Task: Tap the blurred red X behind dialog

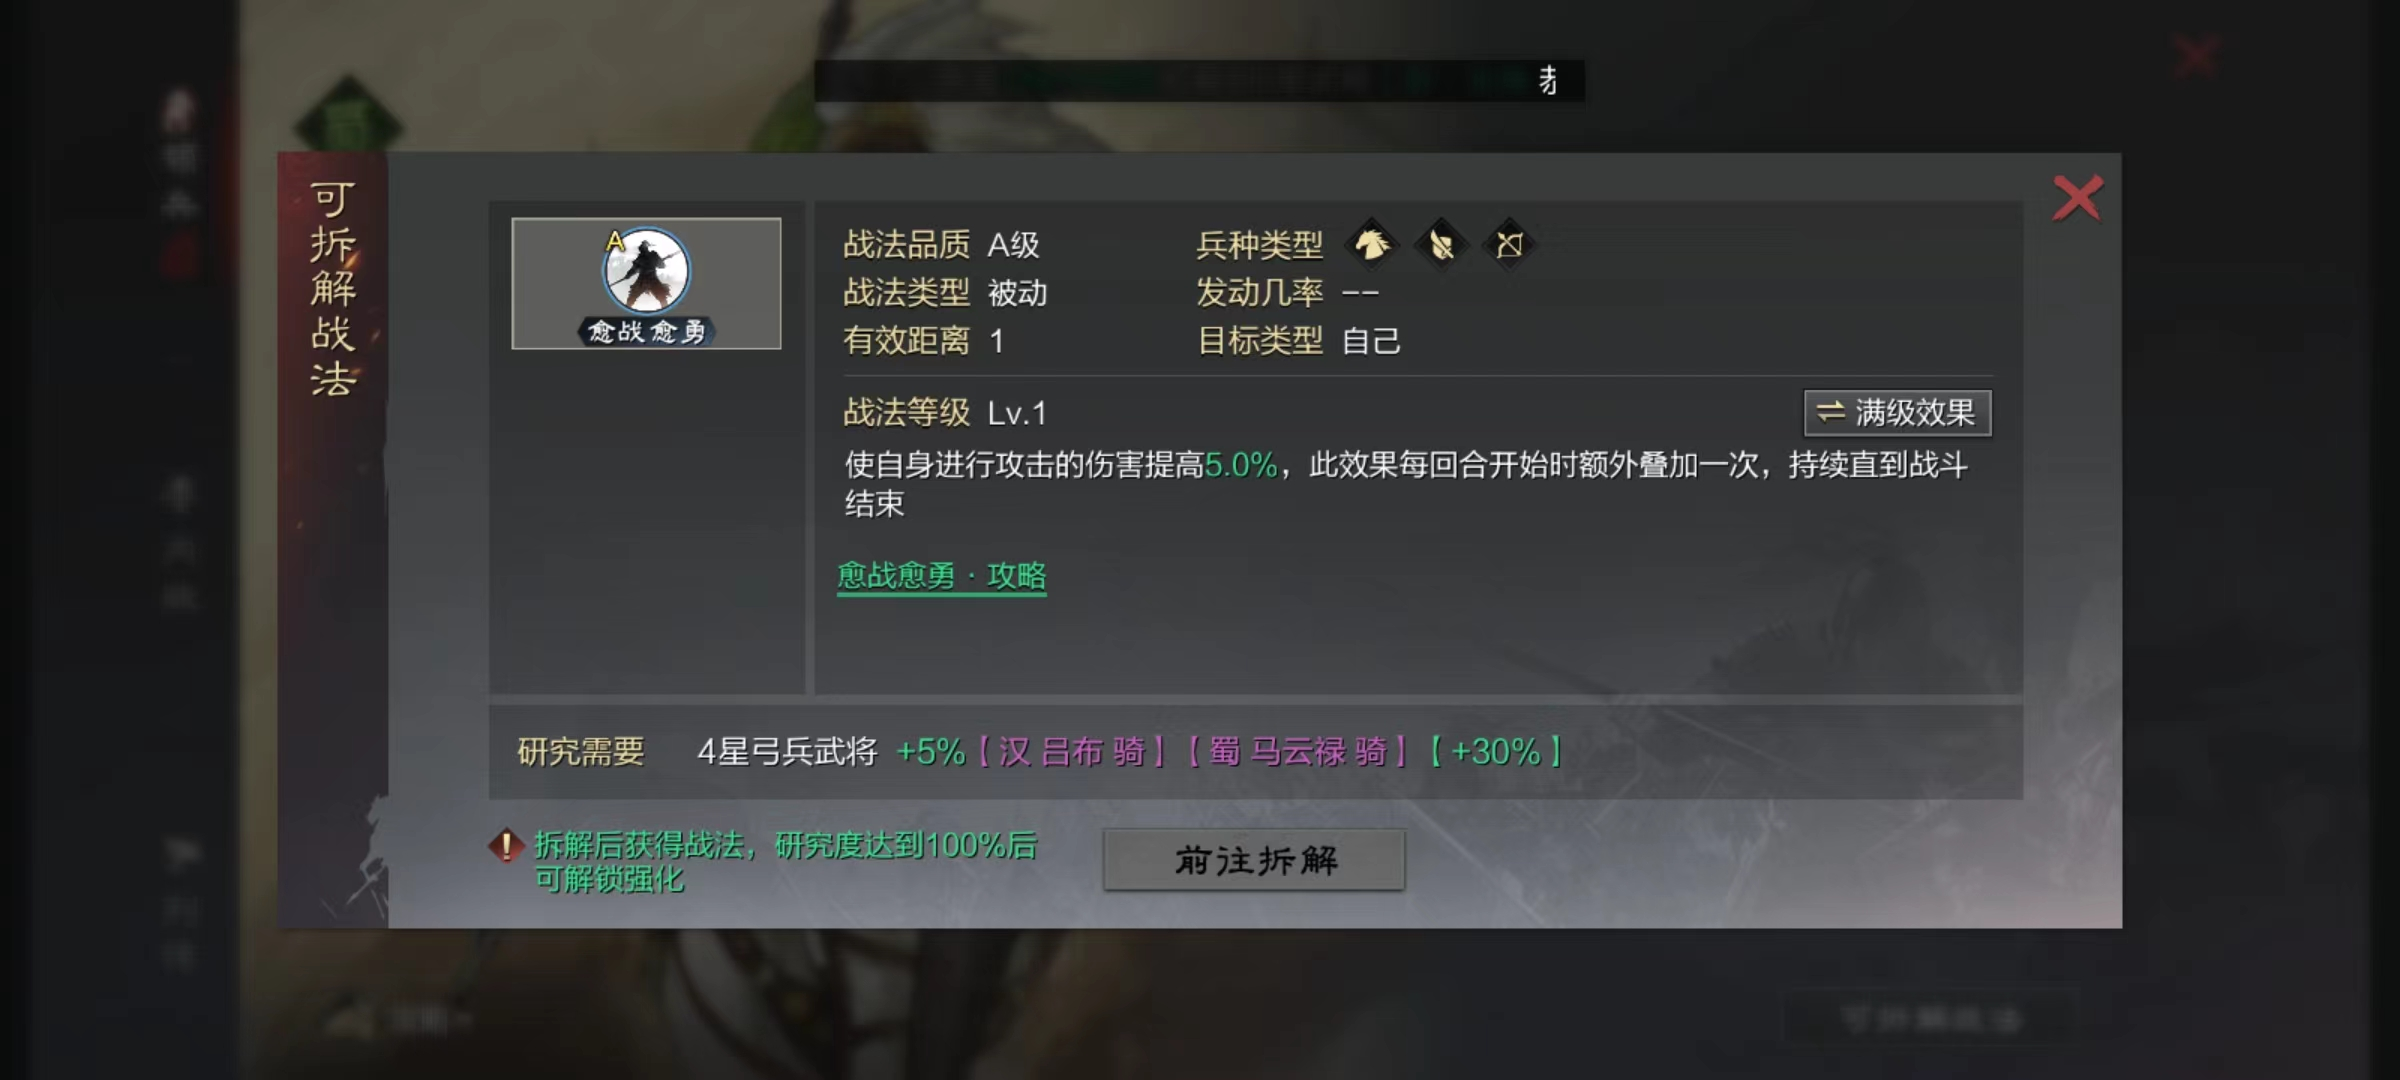Action: point(2196,57)
